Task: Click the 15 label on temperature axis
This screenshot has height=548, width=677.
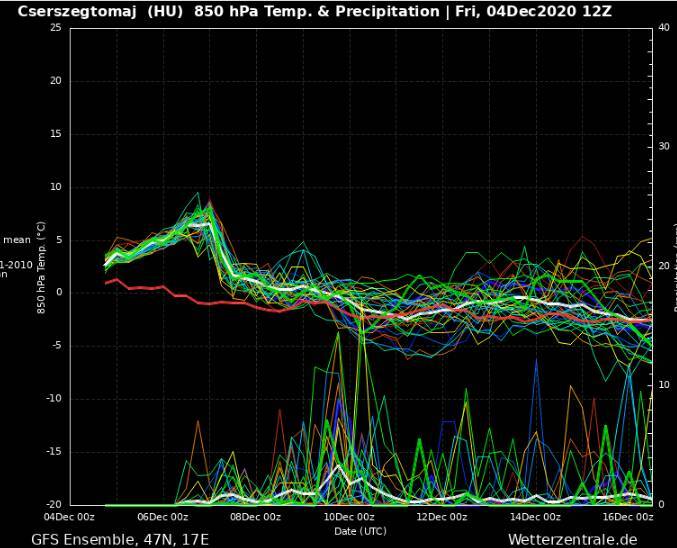Action: coord(55,134)
